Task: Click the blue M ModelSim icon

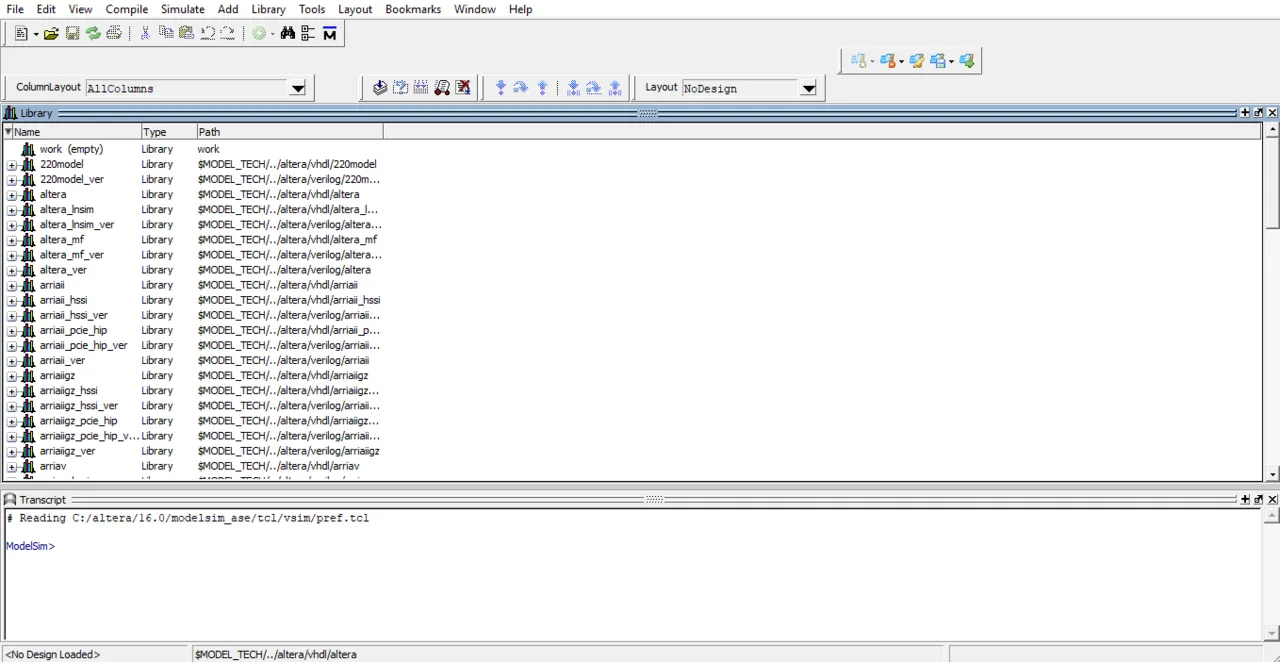Action: coord(329,33)
